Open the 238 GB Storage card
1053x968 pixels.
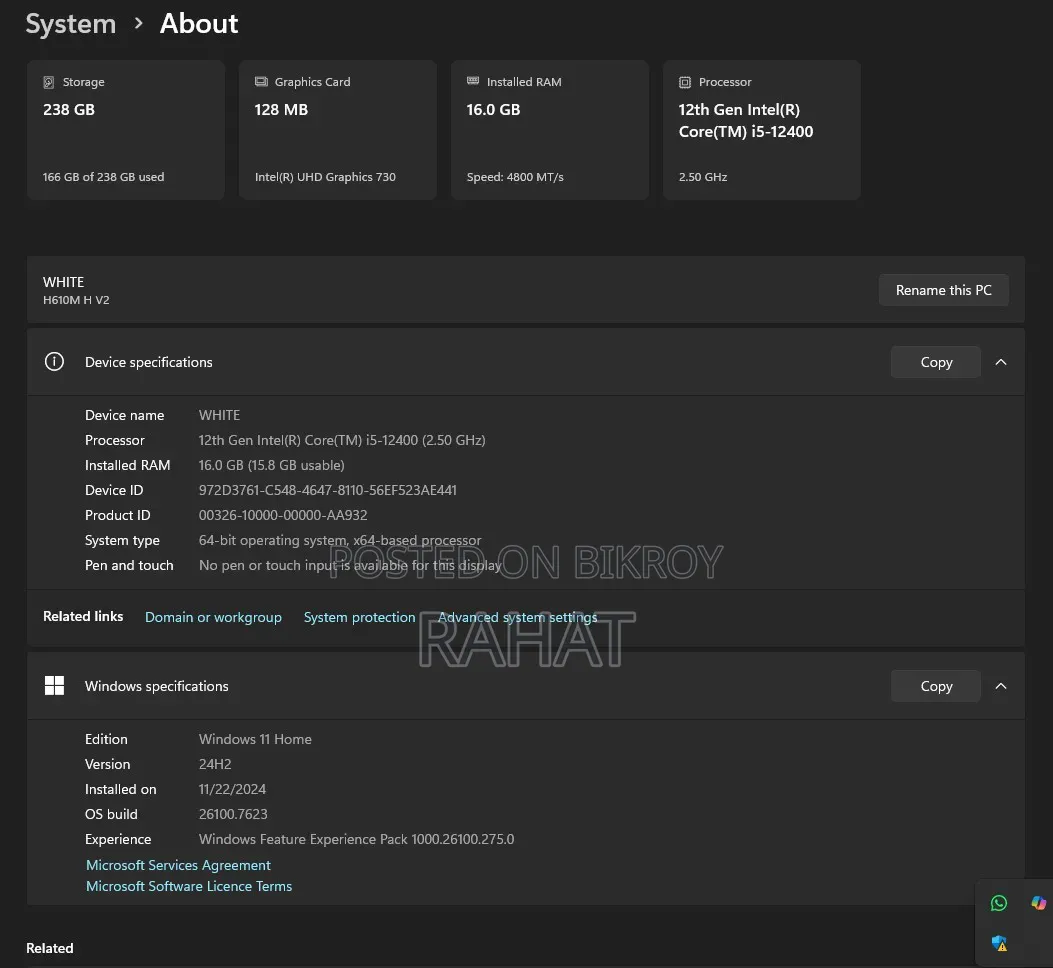point(126,130)
